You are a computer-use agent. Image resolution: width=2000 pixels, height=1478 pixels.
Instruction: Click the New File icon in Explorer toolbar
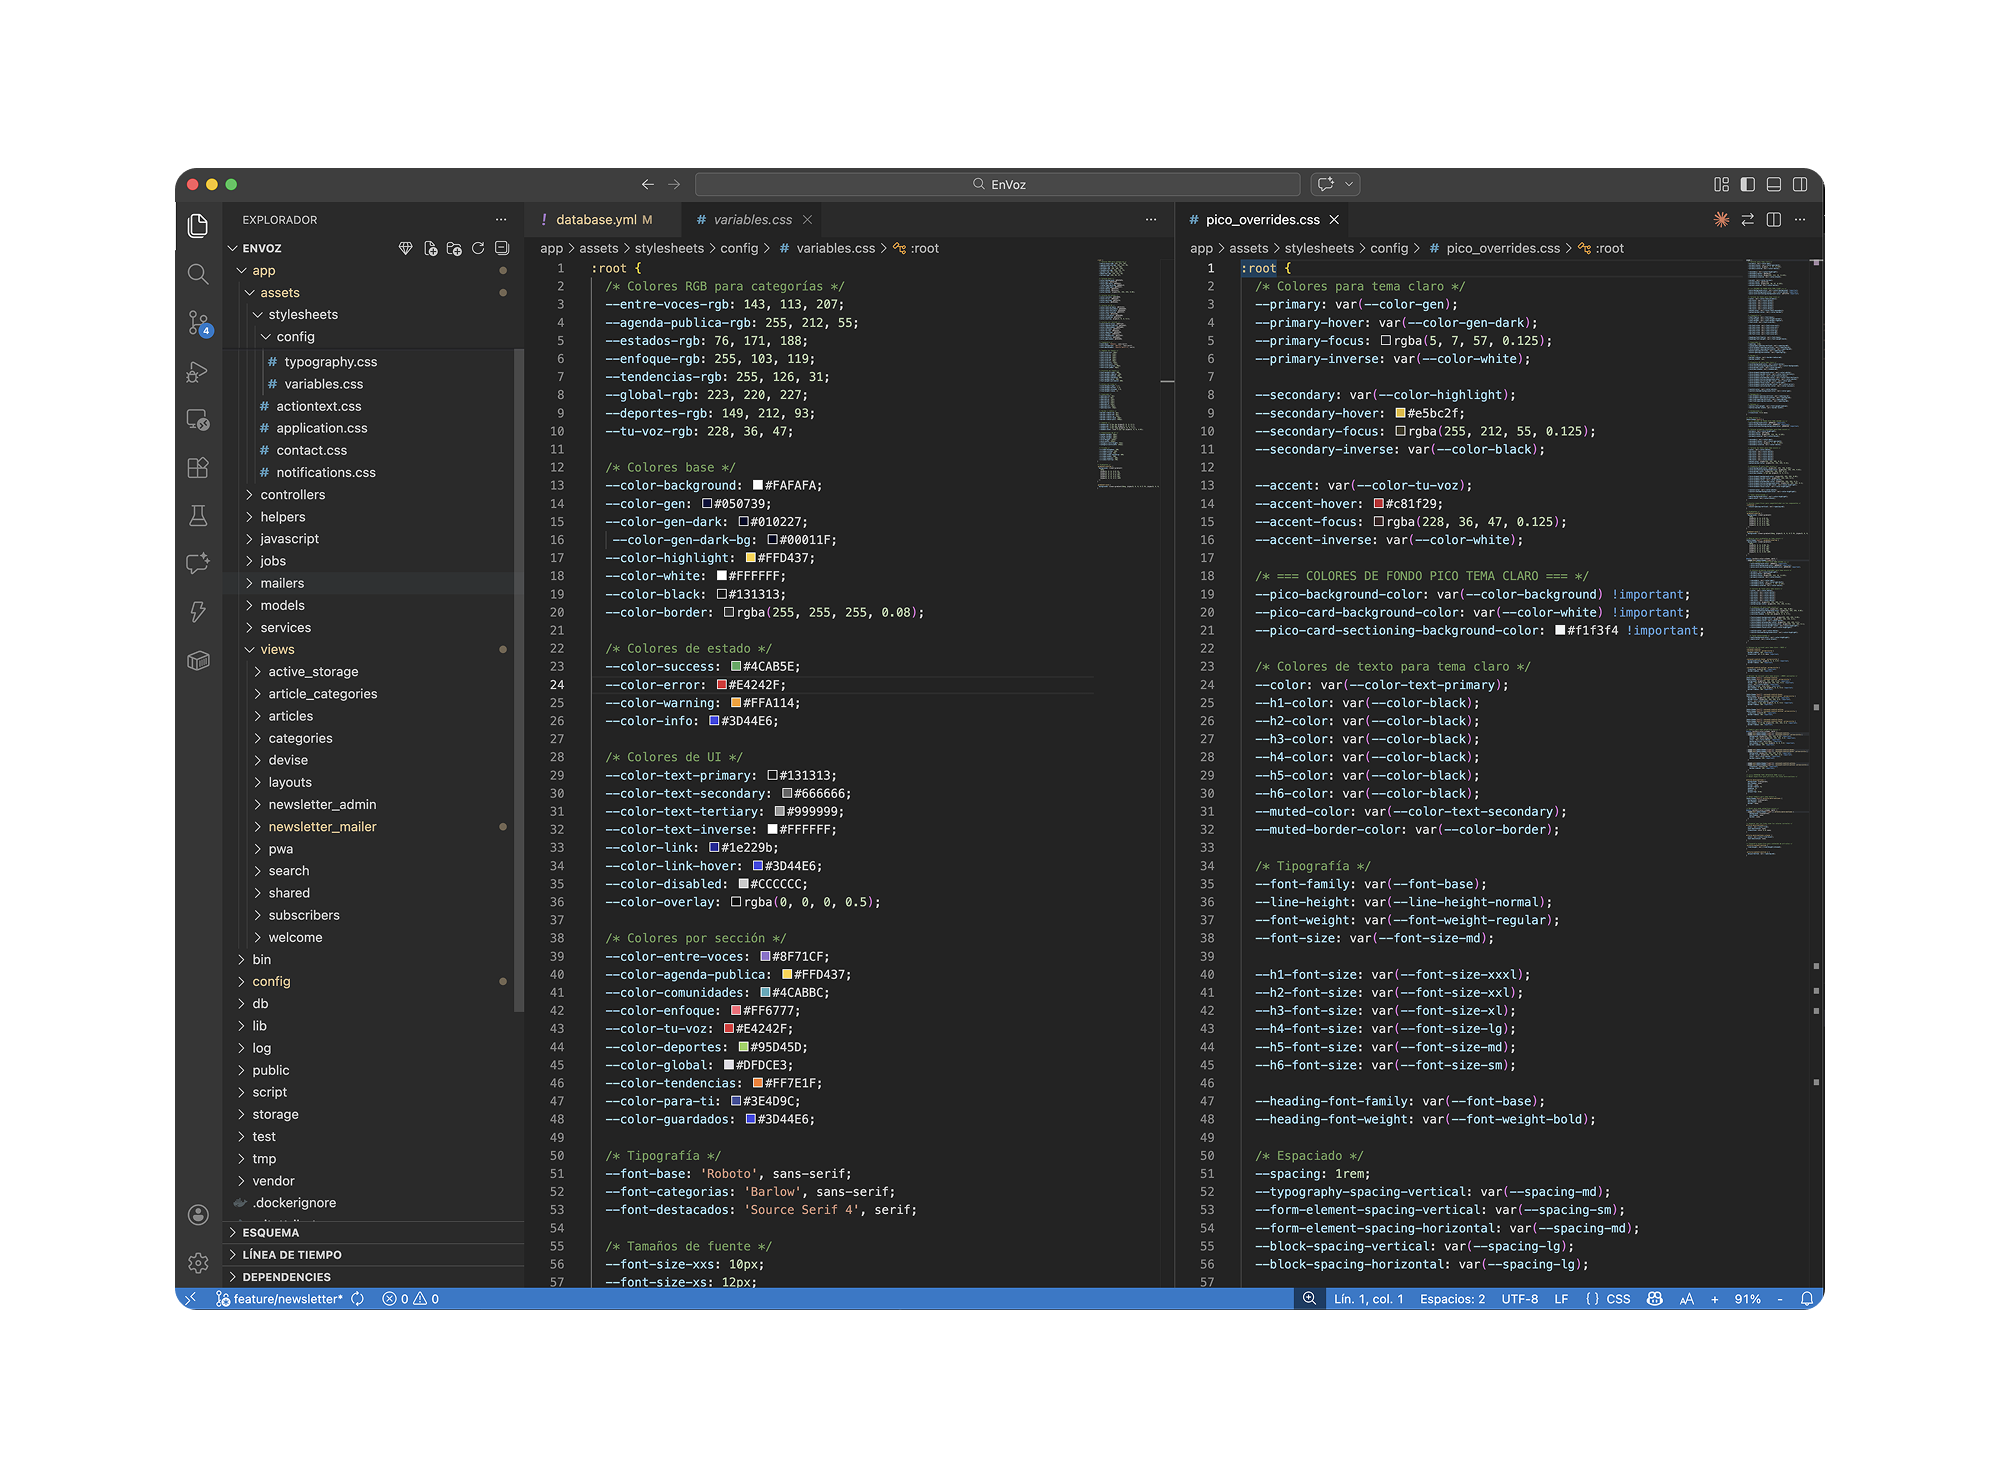click(430, 248)
